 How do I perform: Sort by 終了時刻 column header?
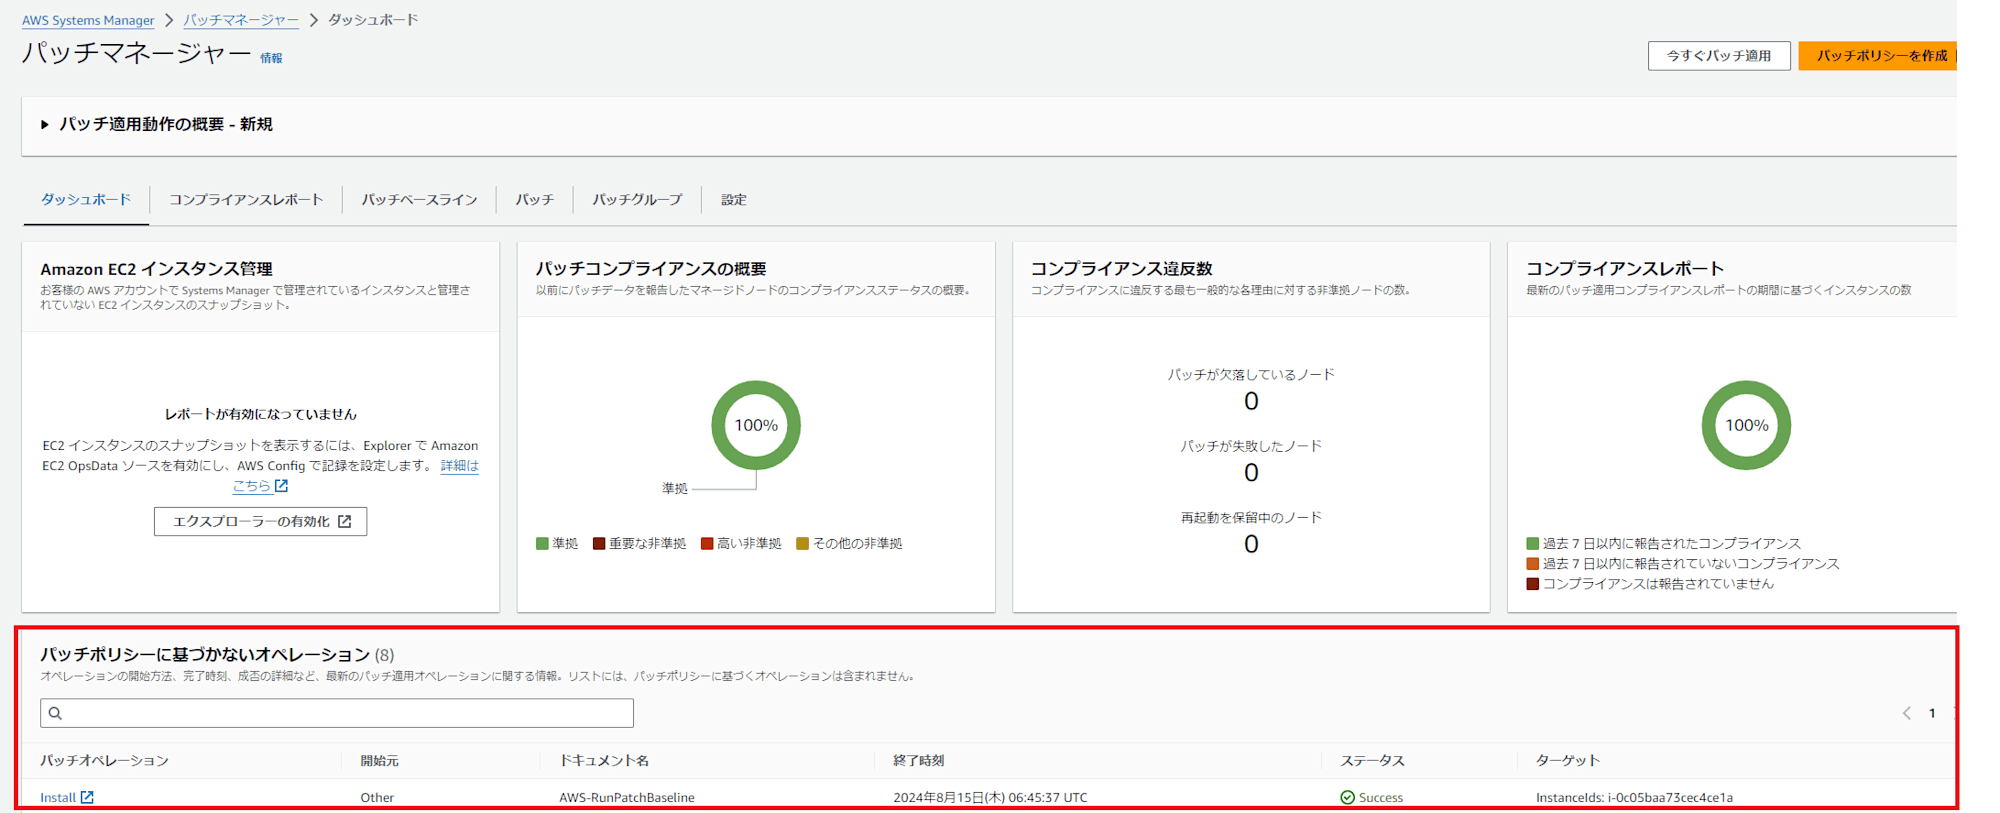(918, 761)
